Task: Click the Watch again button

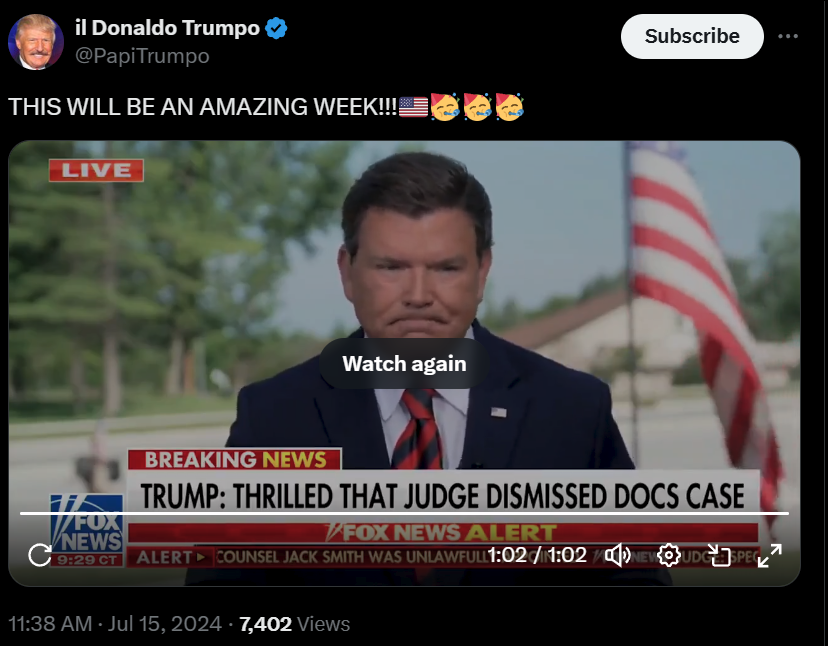Action: (404, 363)
